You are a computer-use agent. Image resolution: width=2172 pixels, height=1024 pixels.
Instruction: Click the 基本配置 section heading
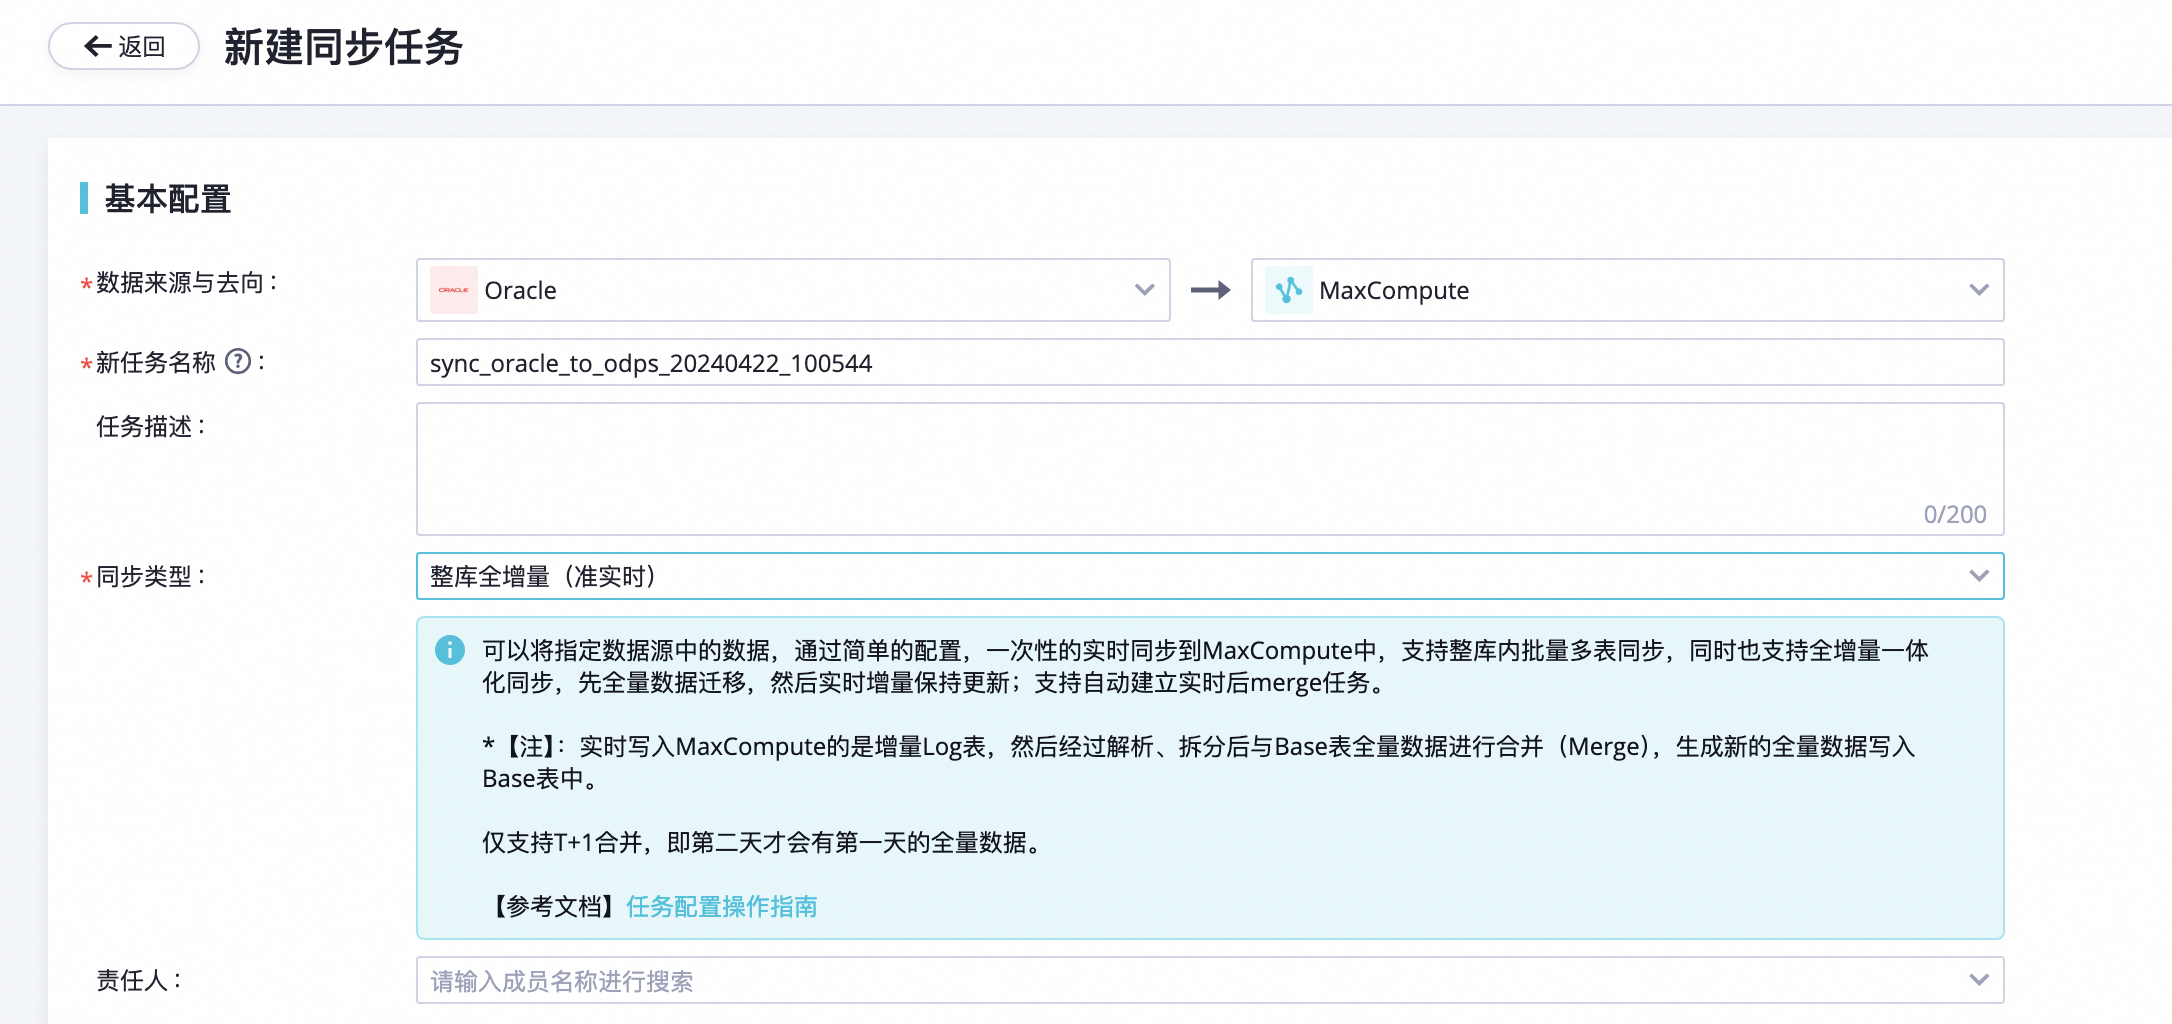pos(167,198)
